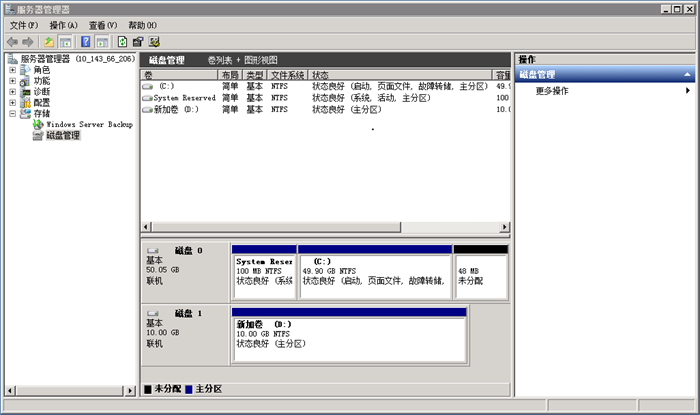
Task: Open the 查看(V) menu
Action: [x=102, y=25]
